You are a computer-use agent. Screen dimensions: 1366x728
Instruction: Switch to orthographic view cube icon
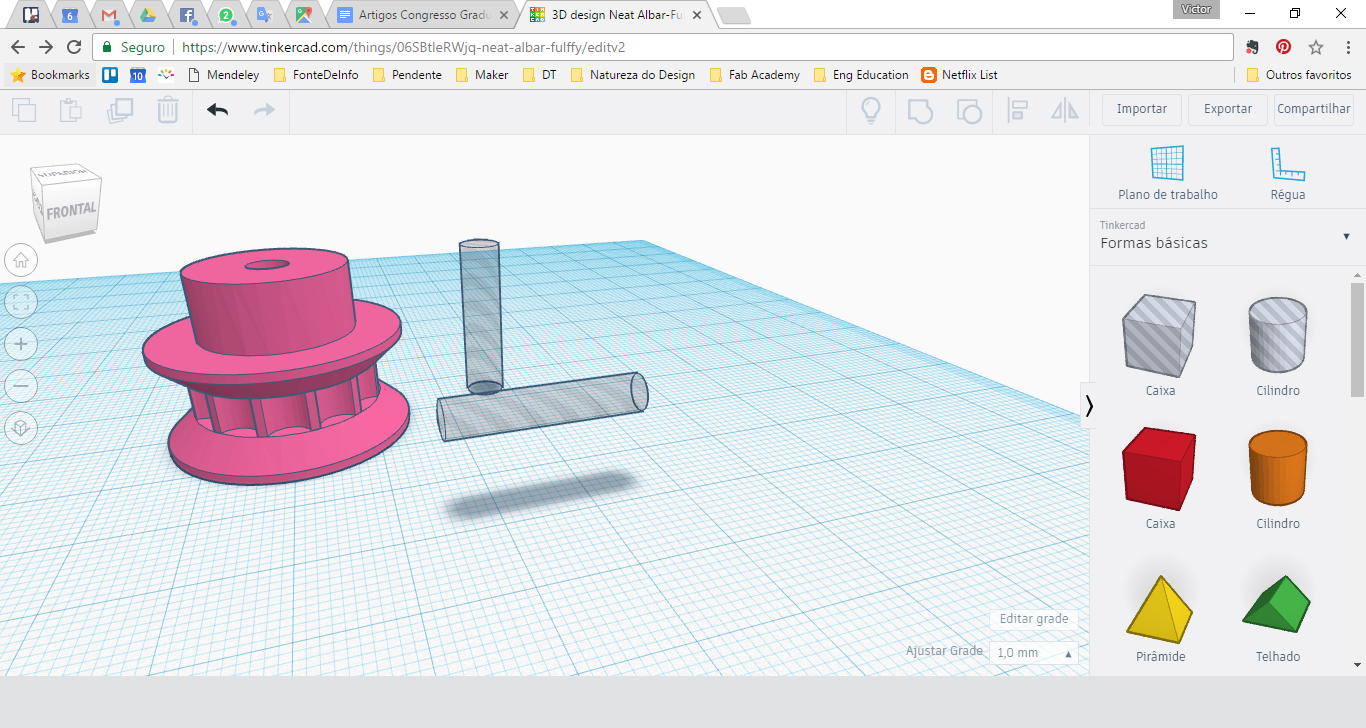pos(21,429)
